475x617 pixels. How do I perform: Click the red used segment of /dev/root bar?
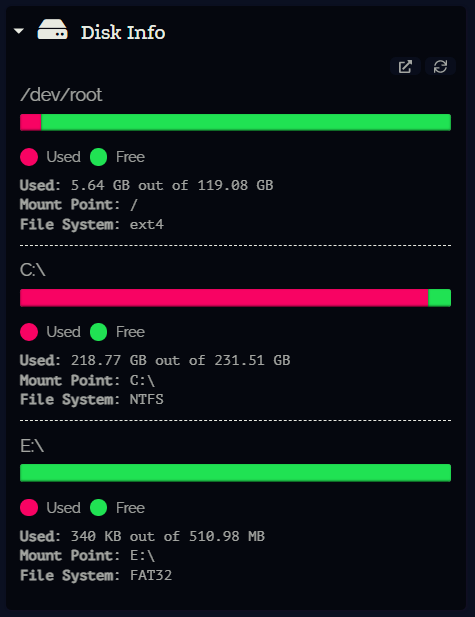[x=31, y=122]
